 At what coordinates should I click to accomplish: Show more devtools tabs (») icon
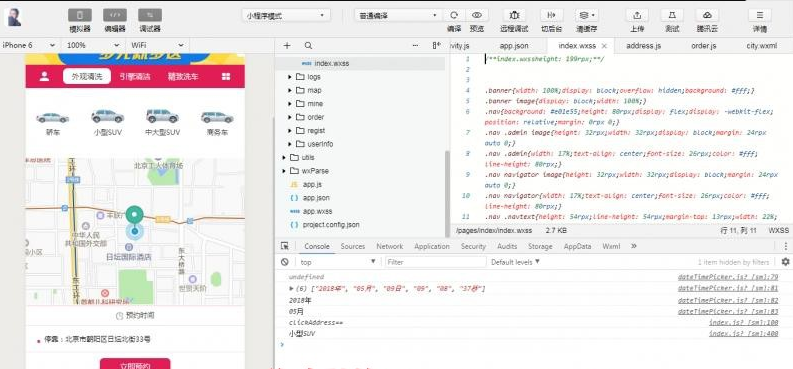click(x=634, y=246)
